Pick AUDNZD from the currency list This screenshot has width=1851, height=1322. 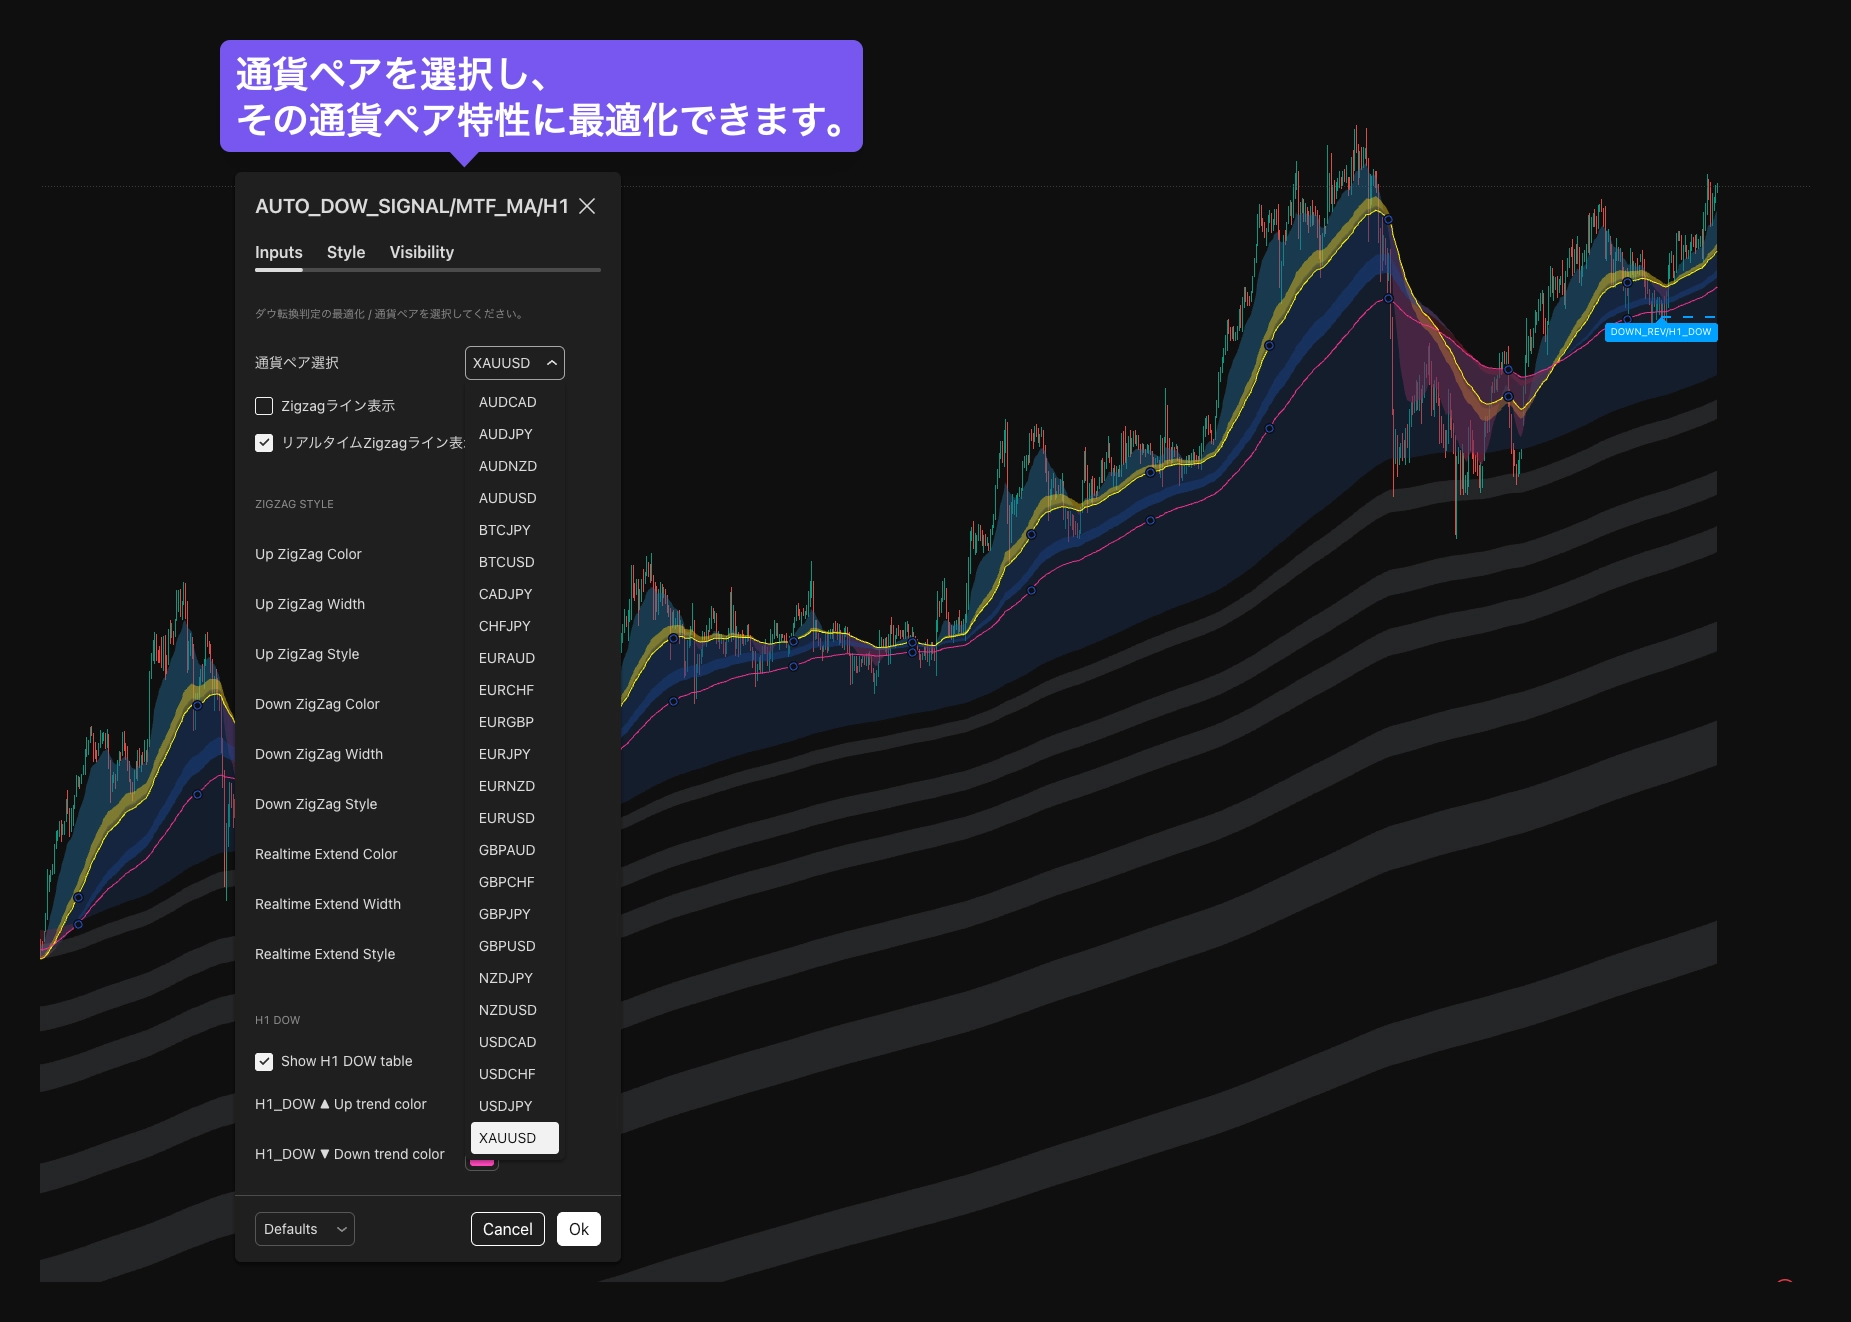tap(515, 466)
